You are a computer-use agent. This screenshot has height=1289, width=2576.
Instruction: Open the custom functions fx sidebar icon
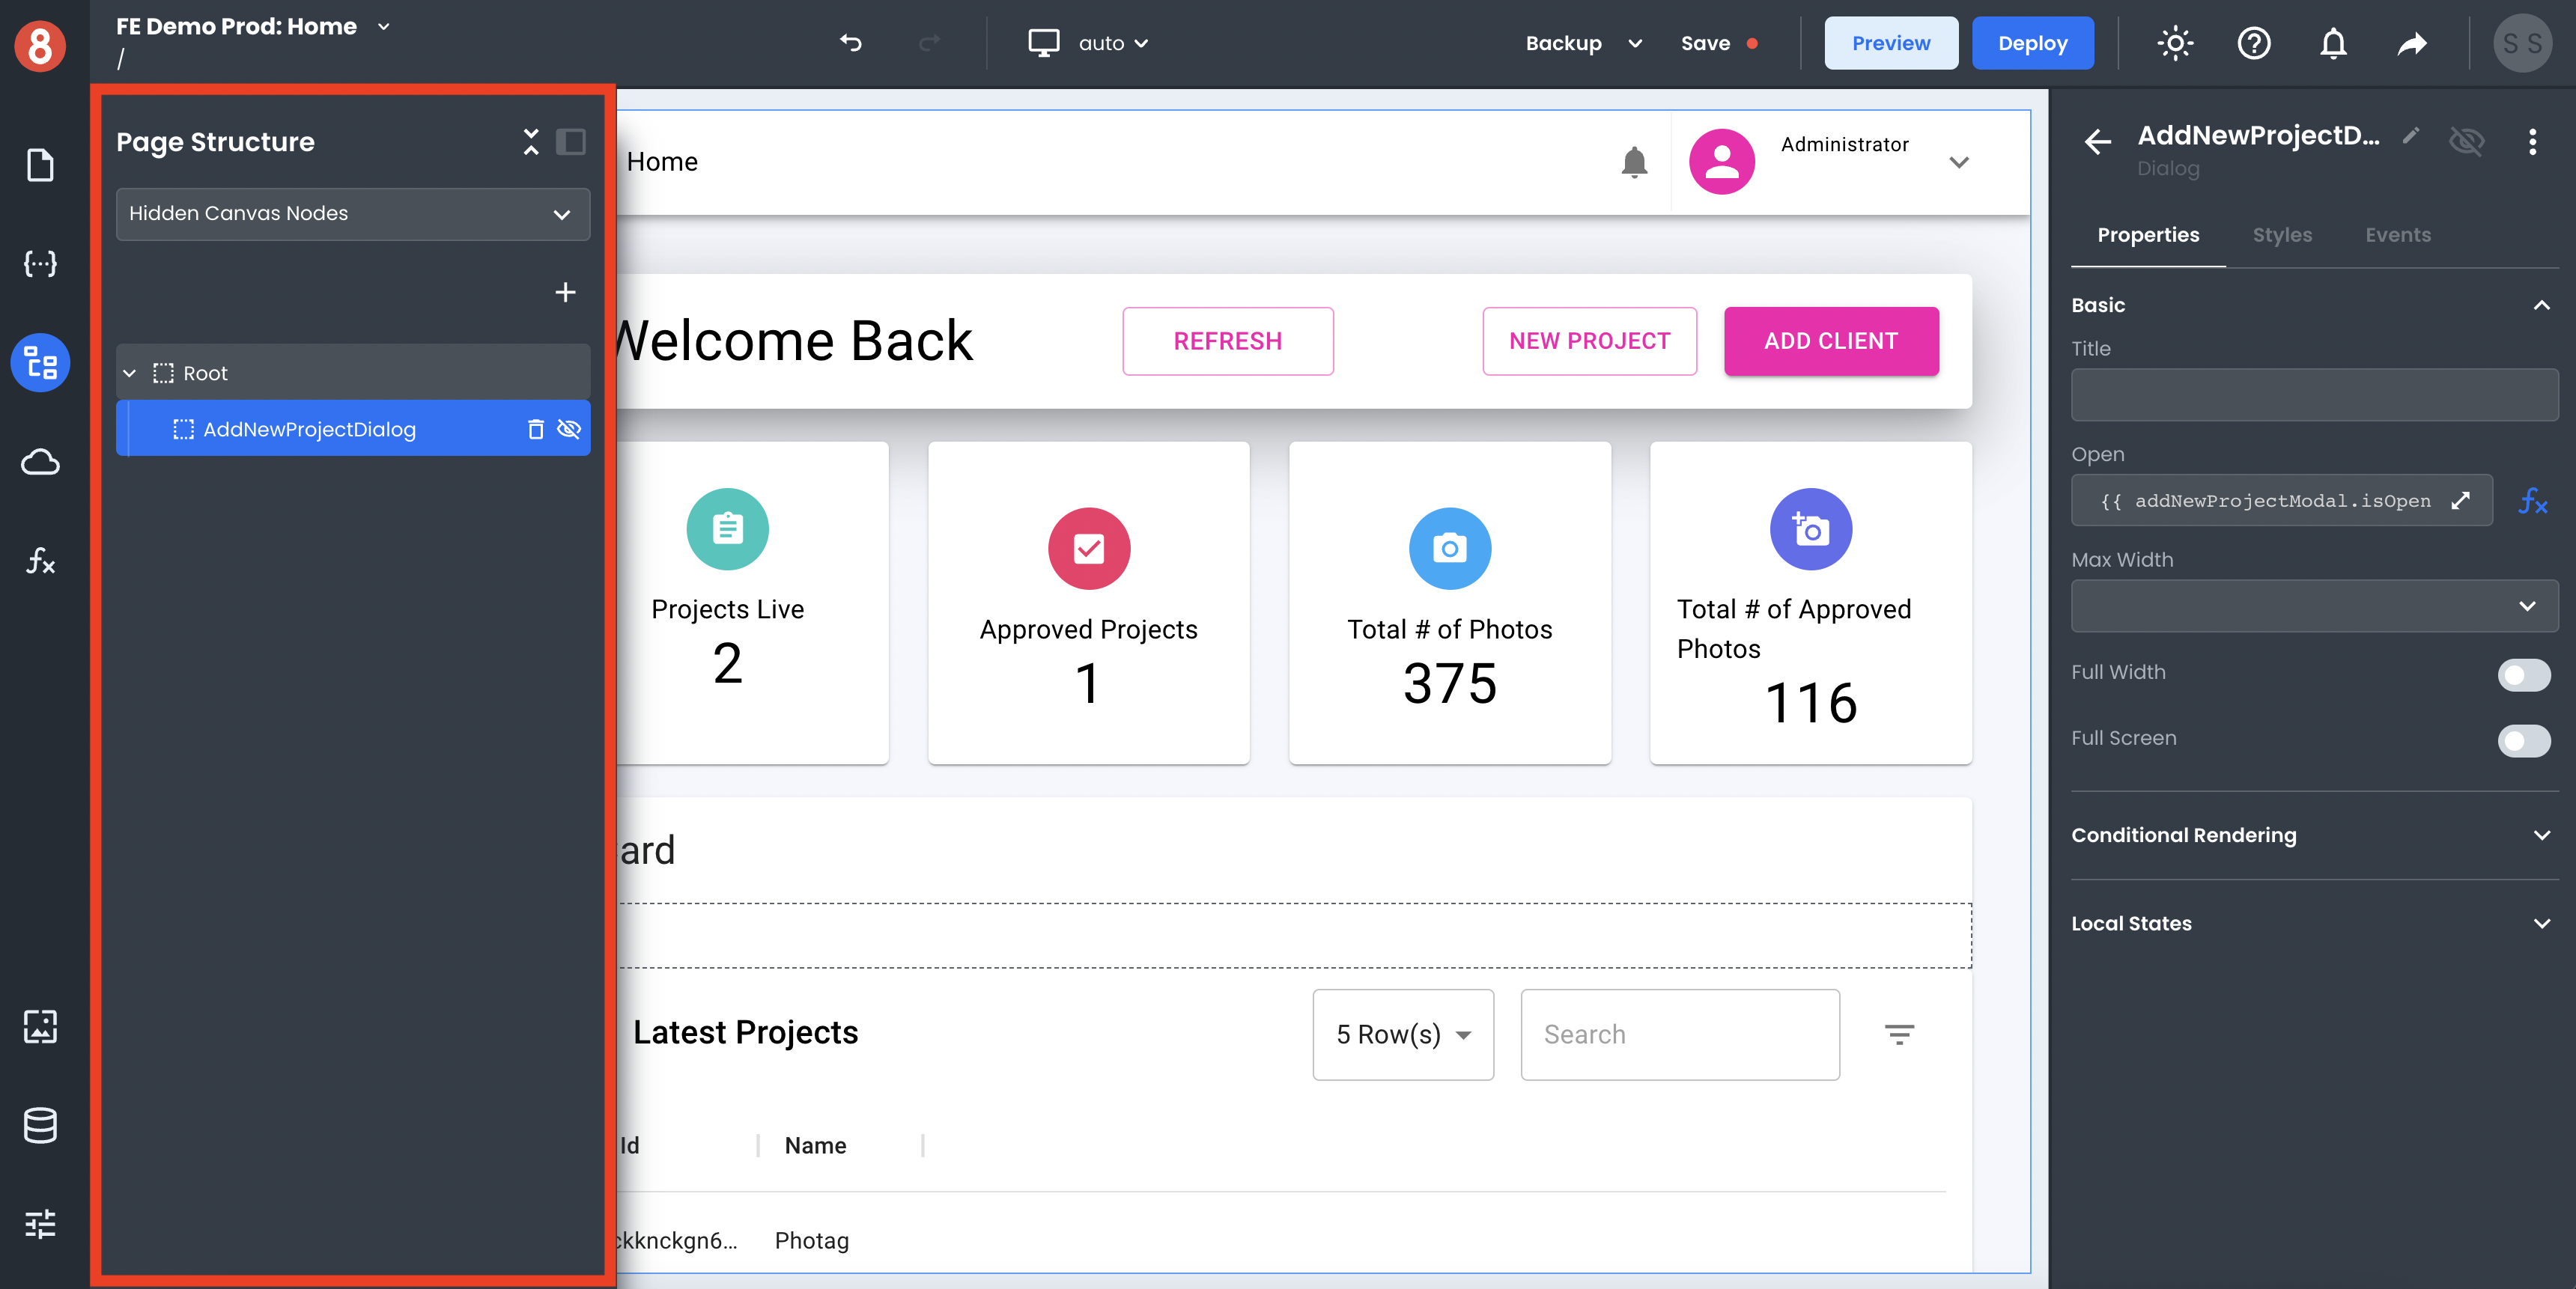(x=40, y=560)
